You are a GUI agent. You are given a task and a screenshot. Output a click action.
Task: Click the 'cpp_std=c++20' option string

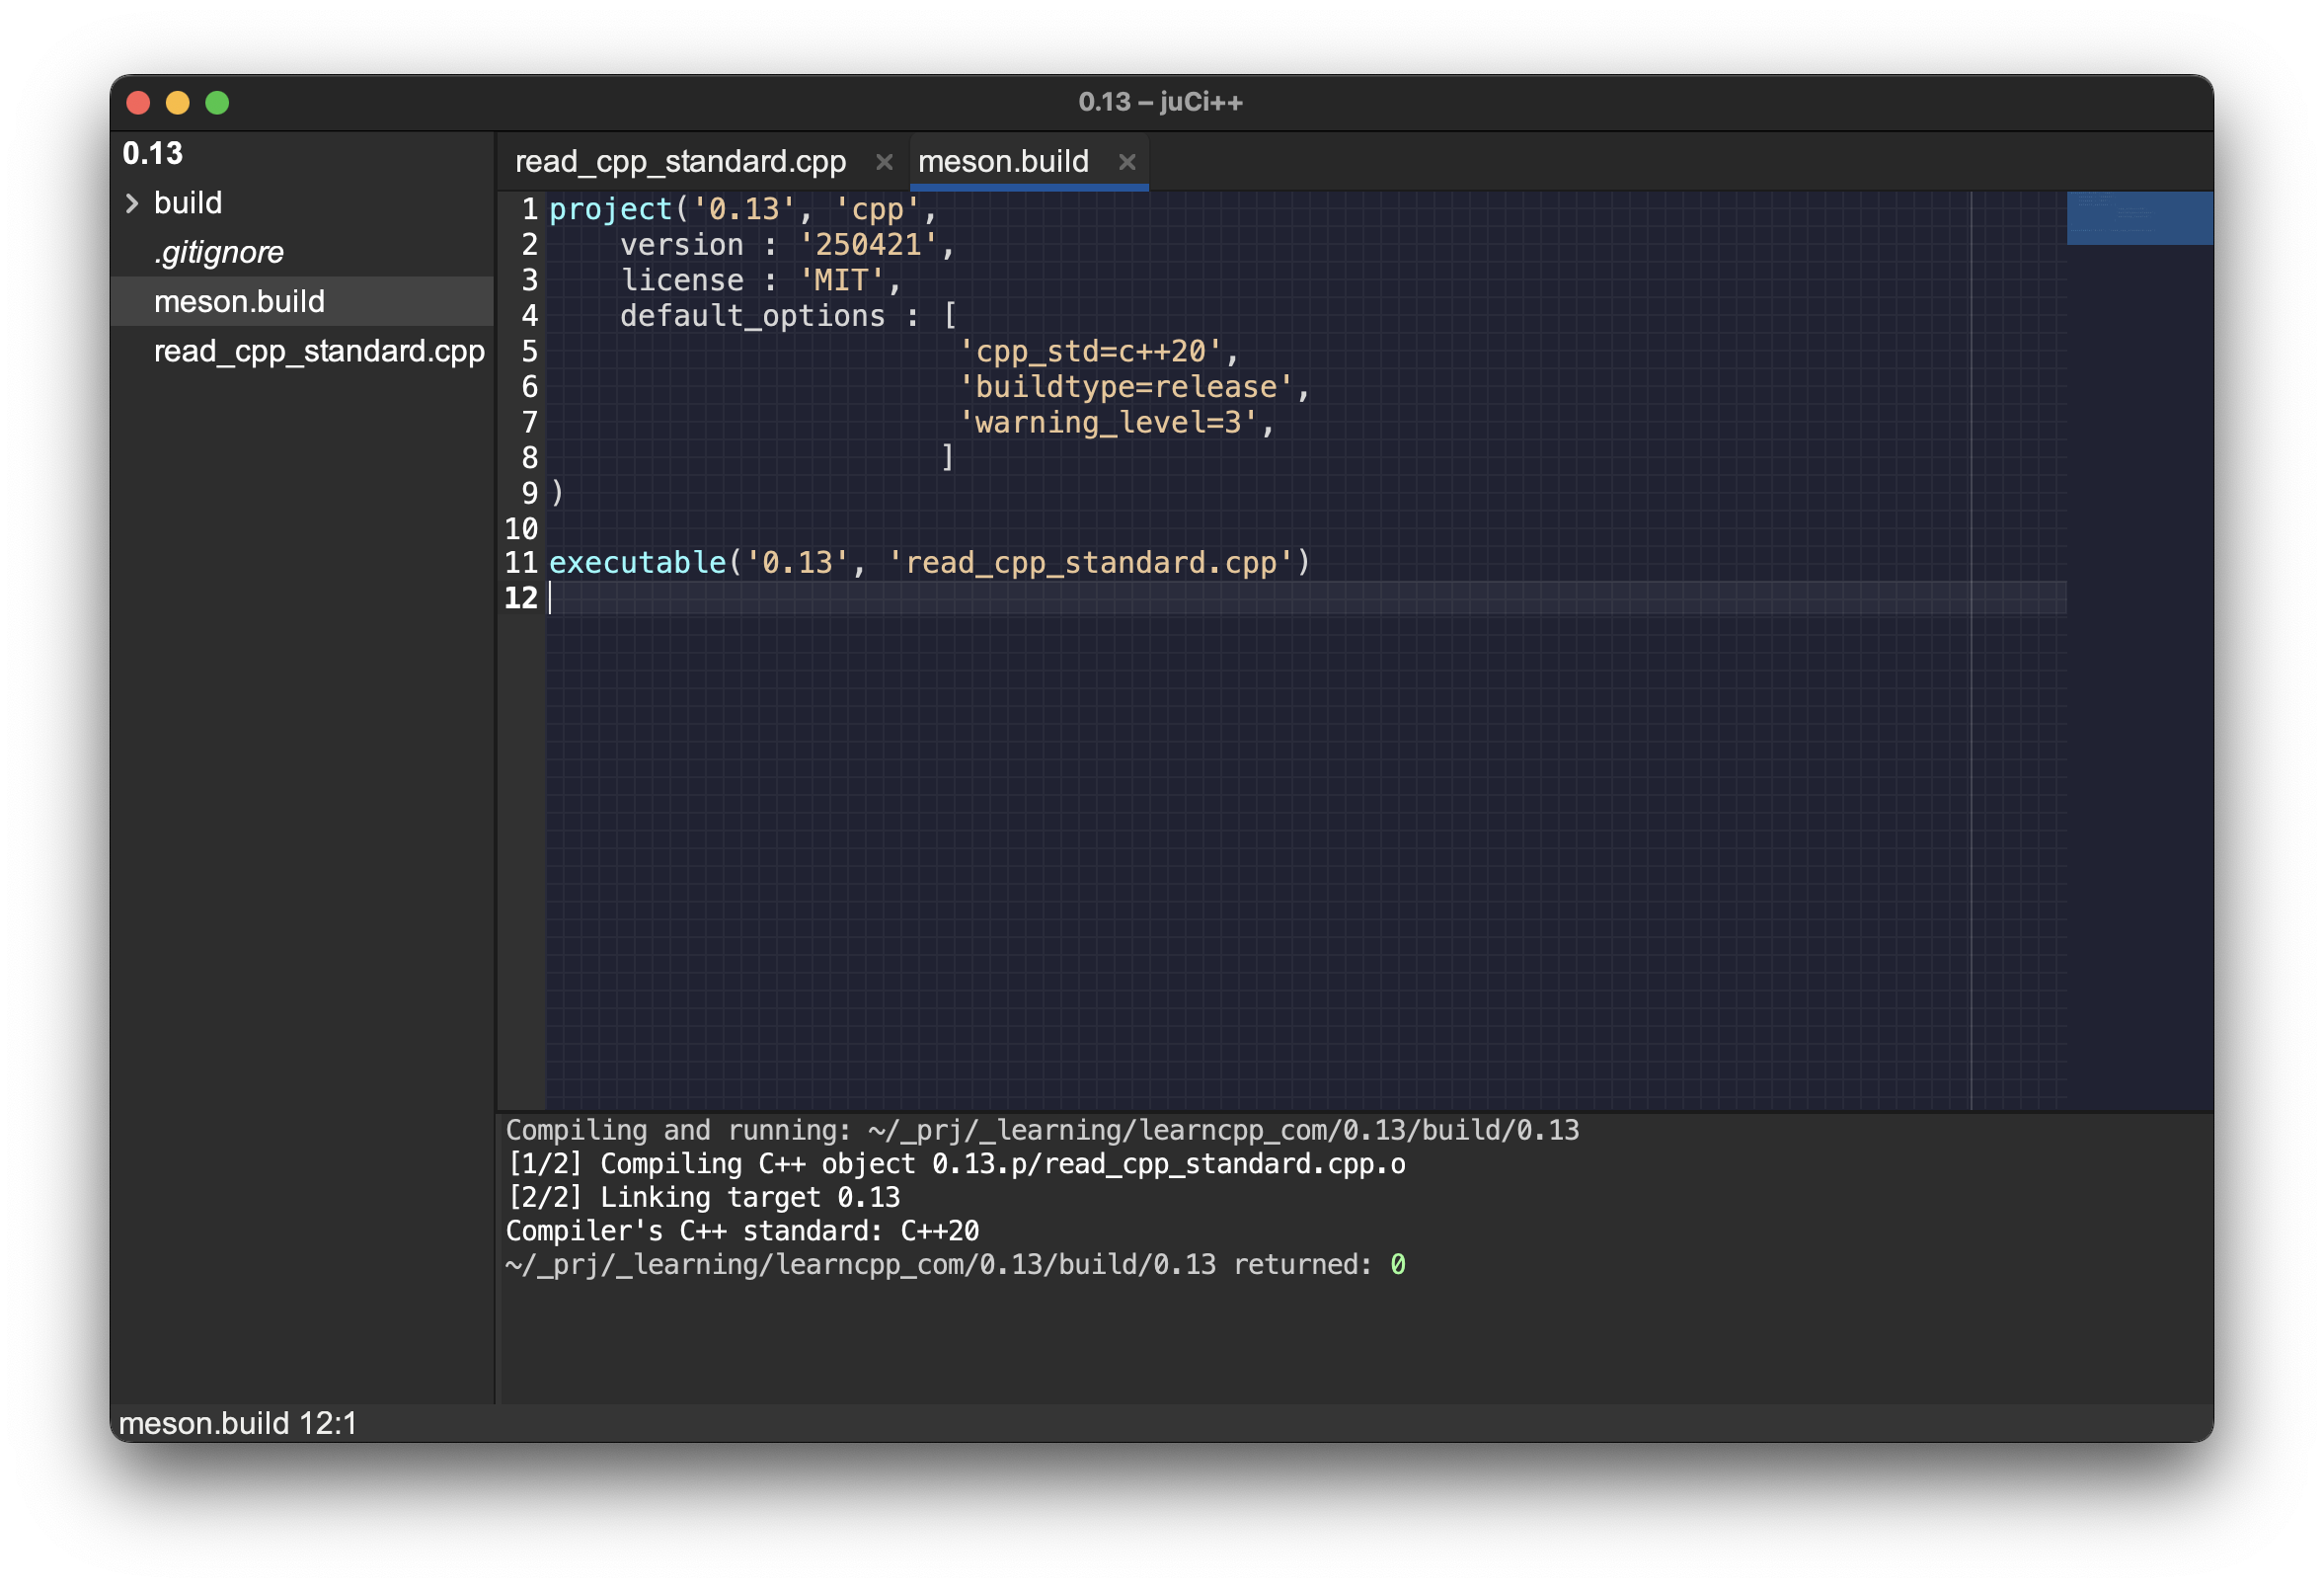tap(1090, 351)
